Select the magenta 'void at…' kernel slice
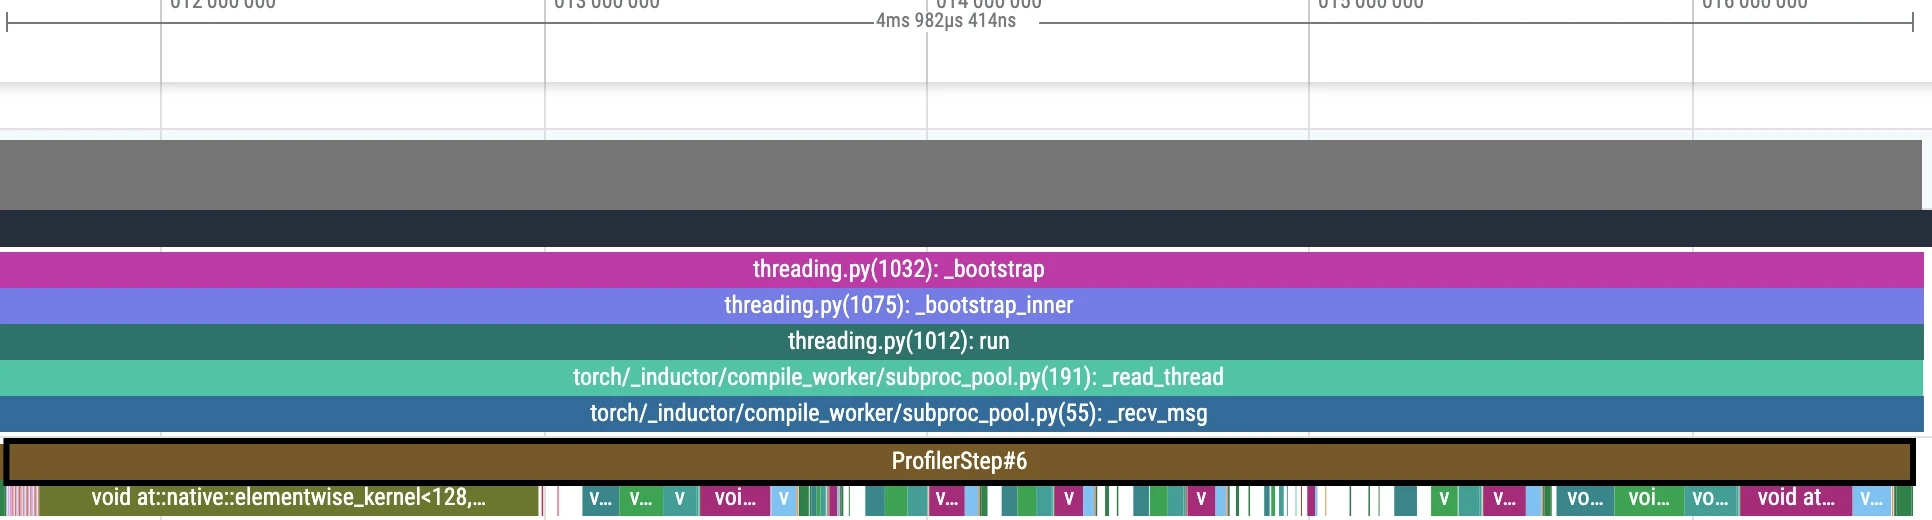The height and width of the screenshot is (520, 1932). pyautogui.click(x=1795, y=499)
